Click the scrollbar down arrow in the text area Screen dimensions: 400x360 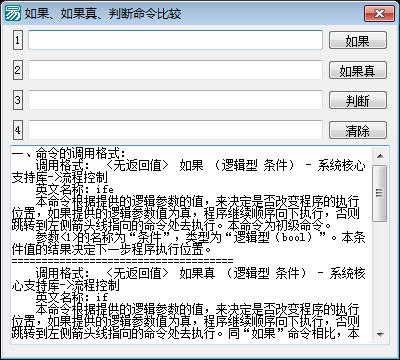380,334
